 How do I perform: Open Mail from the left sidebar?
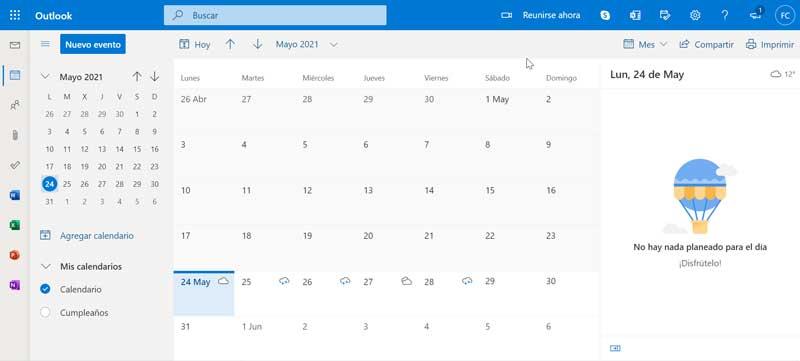point(15,45)
